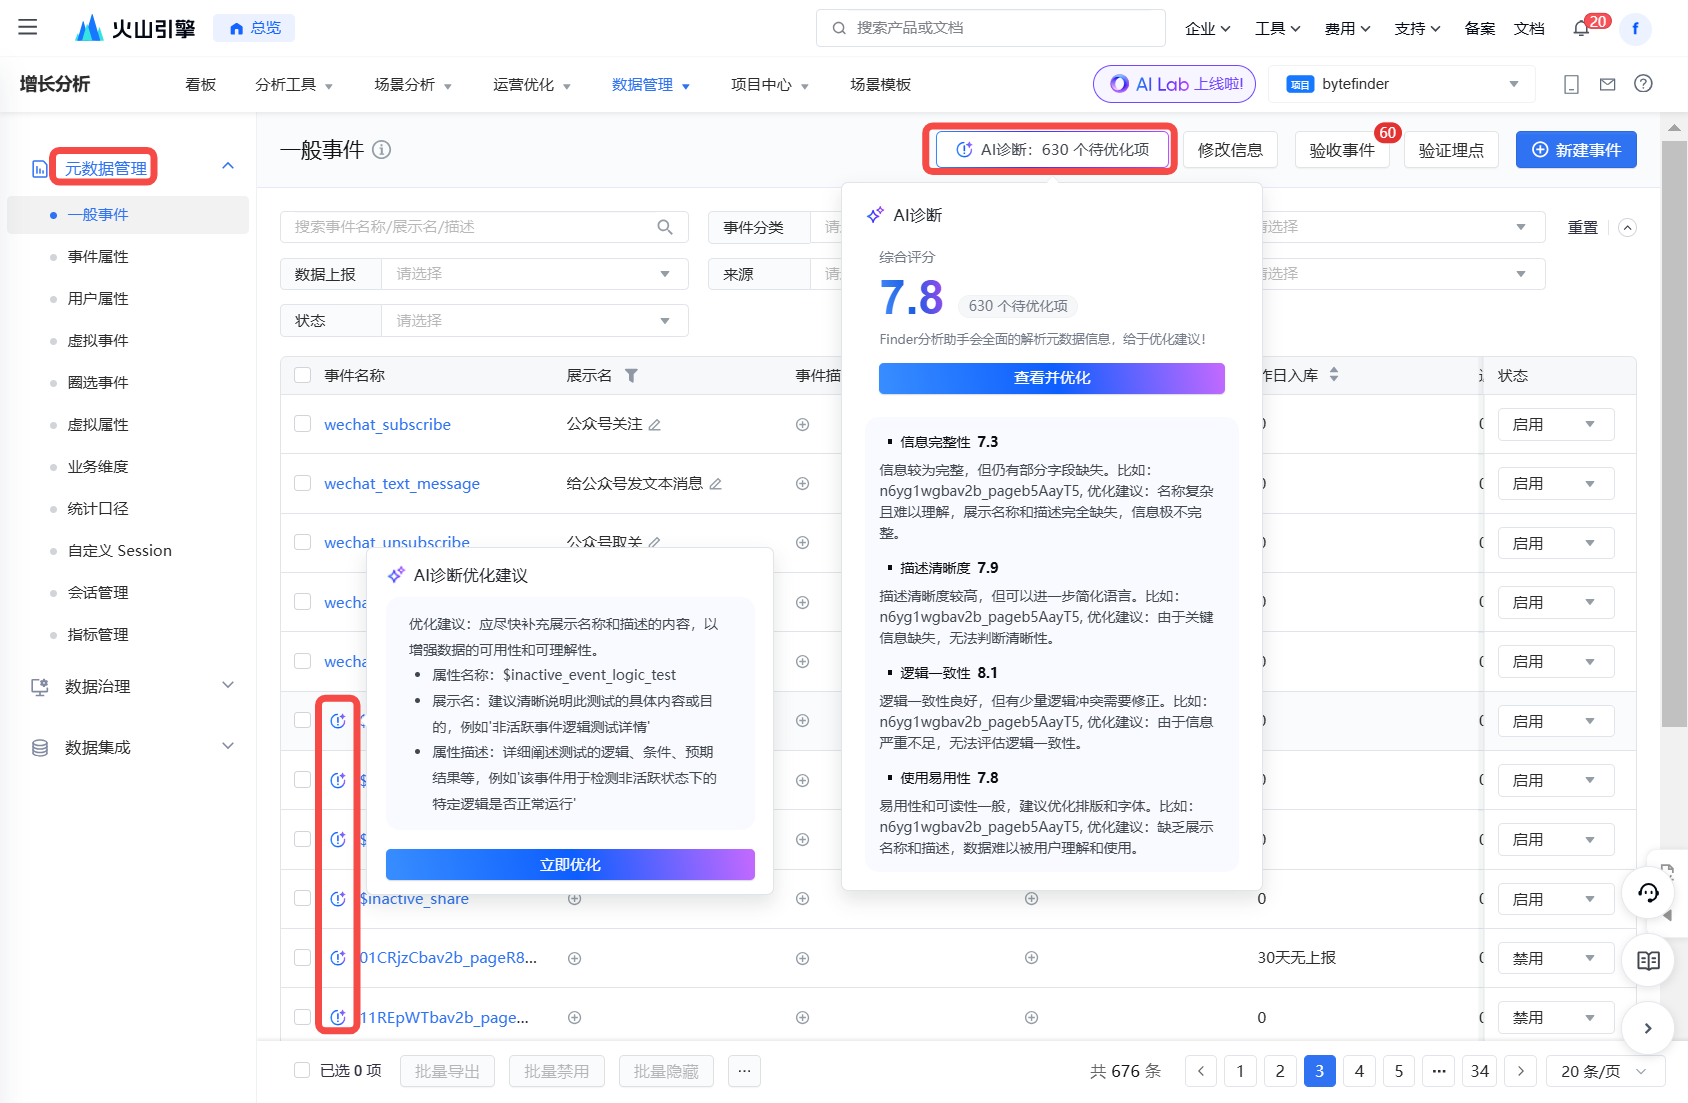Image resolution: width=1688 pixels, height=1103 pixels.
Task: Select 事件属性 in the sidebar
Action: click(98, 257)
